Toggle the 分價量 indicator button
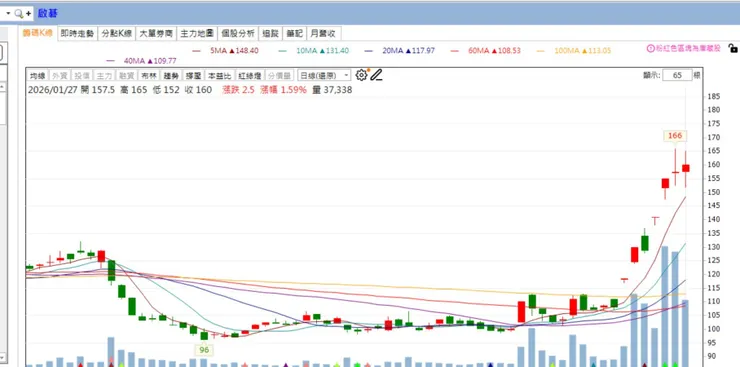Screen dimensions: 740x367 click(279, 75)
